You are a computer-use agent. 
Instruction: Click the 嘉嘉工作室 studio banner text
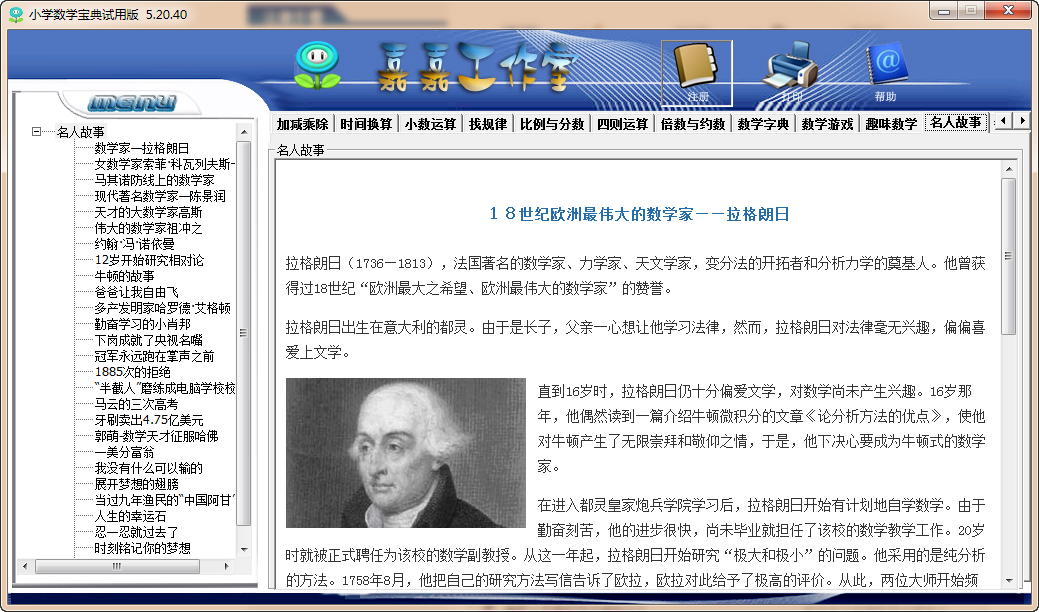click(477, 66)
